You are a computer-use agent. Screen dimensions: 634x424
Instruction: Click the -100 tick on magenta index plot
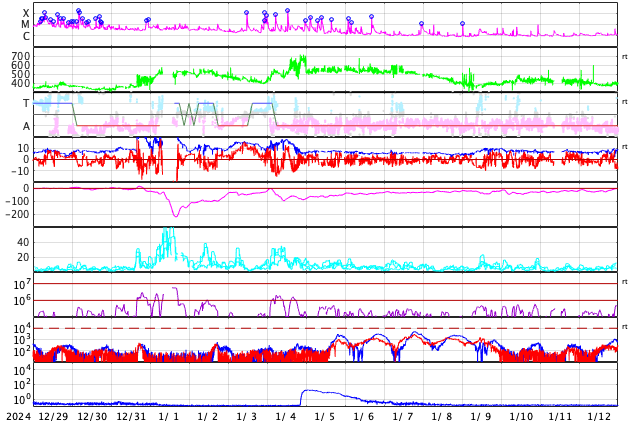click(x=17, y=201)
